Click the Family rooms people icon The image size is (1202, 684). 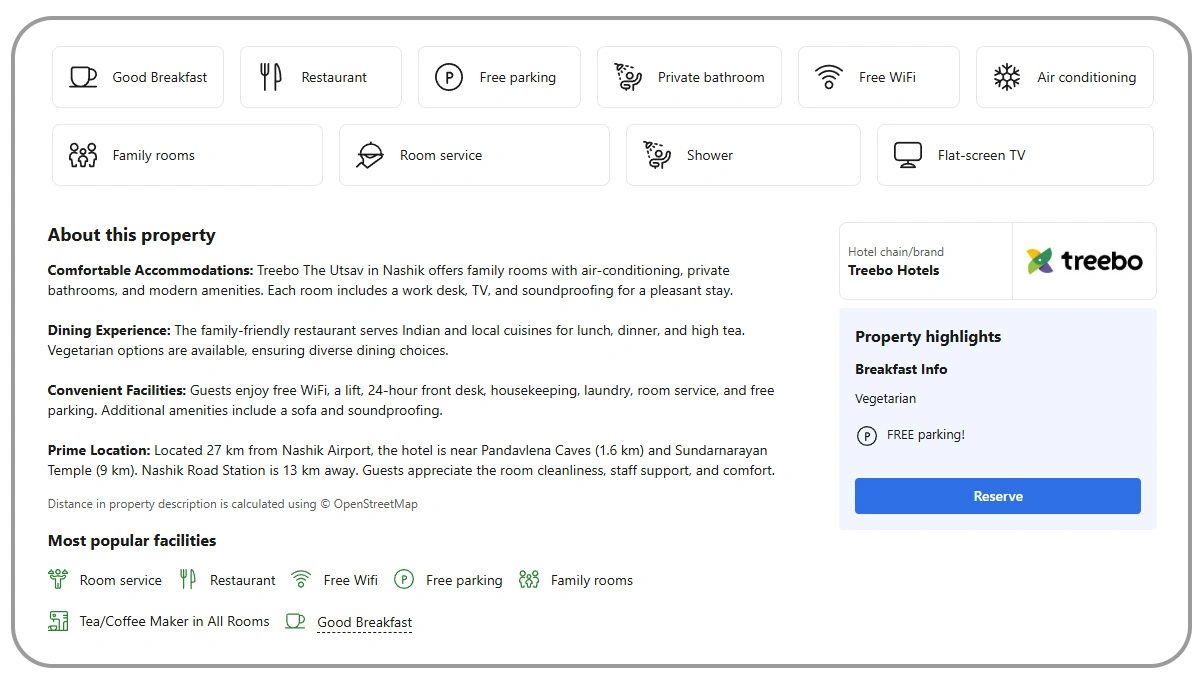[83, 154]
